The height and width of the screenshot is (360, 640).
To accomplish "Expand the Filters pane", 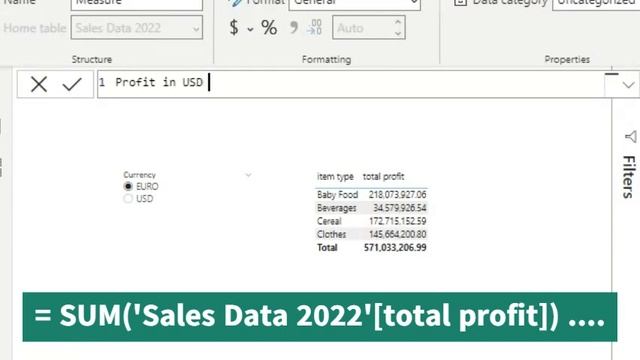I will pos(629,177).
